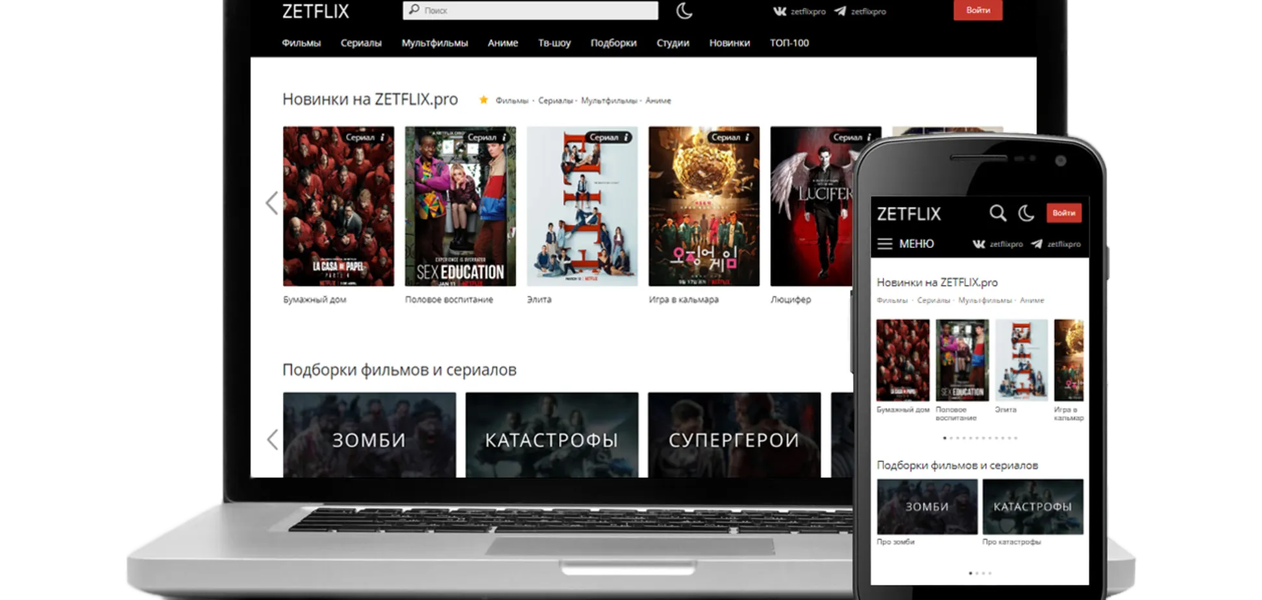Screen dimensions: 1262x600
Task: Click Про катастрофы caption on phone
Action: click(x=1012, y=542)
